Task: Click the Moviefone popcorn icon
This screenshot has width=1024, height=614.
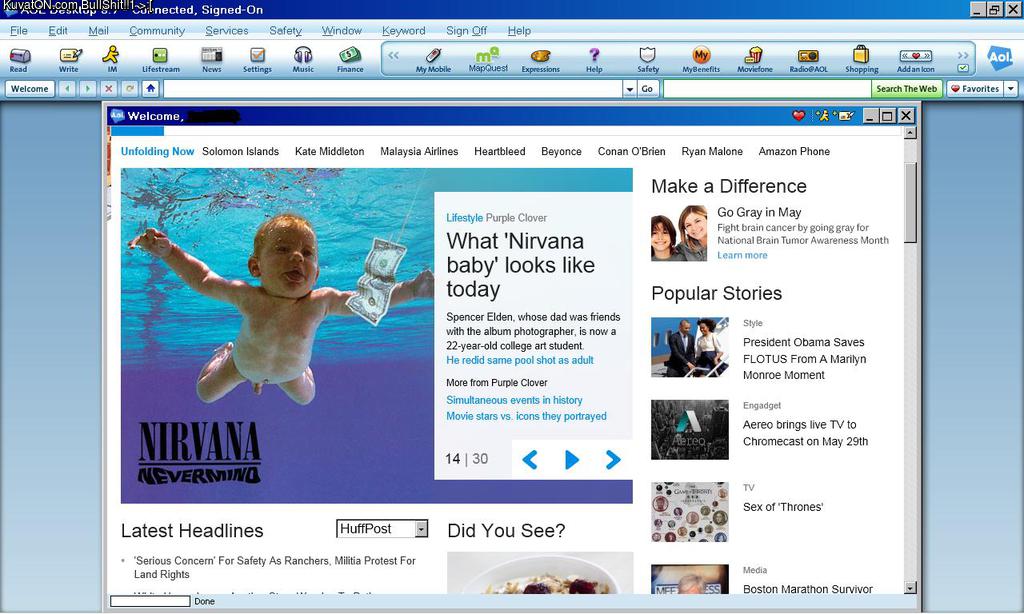Action: tap(754, 58)
